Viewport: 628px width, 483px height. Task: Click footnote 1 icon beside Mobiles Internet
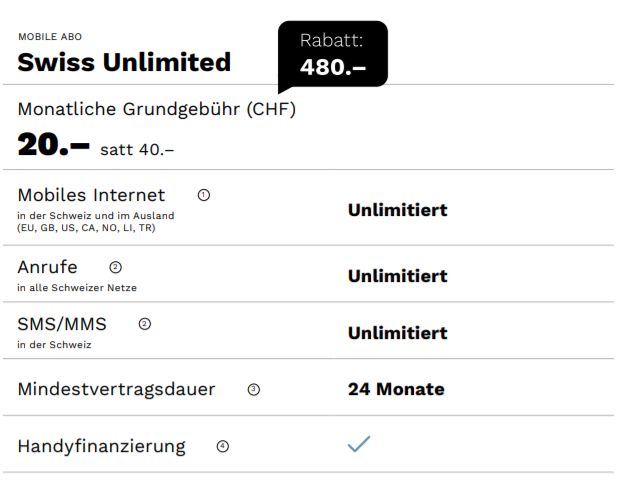pos(204,195)
